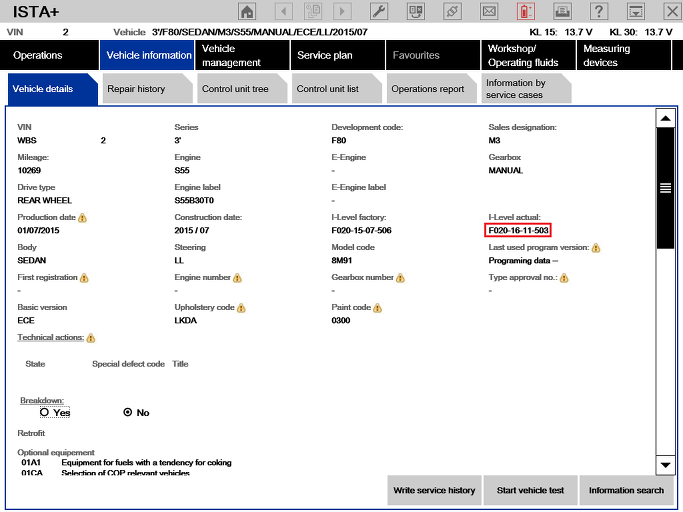This screenshot has width=683, height=512.
Task: Open Vehicle management main menu
Action: coord(242,55)
